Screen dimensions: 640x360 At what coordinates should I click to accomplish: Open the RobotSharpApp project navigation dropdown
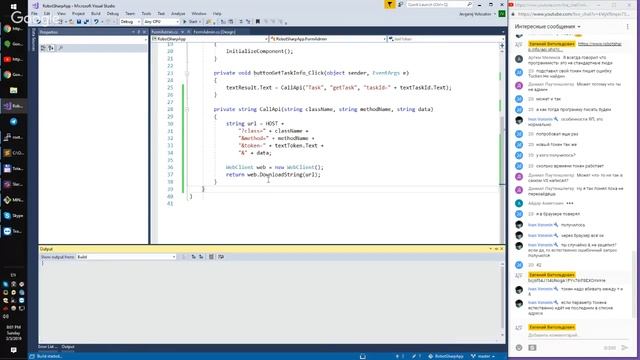coord(210,39)
